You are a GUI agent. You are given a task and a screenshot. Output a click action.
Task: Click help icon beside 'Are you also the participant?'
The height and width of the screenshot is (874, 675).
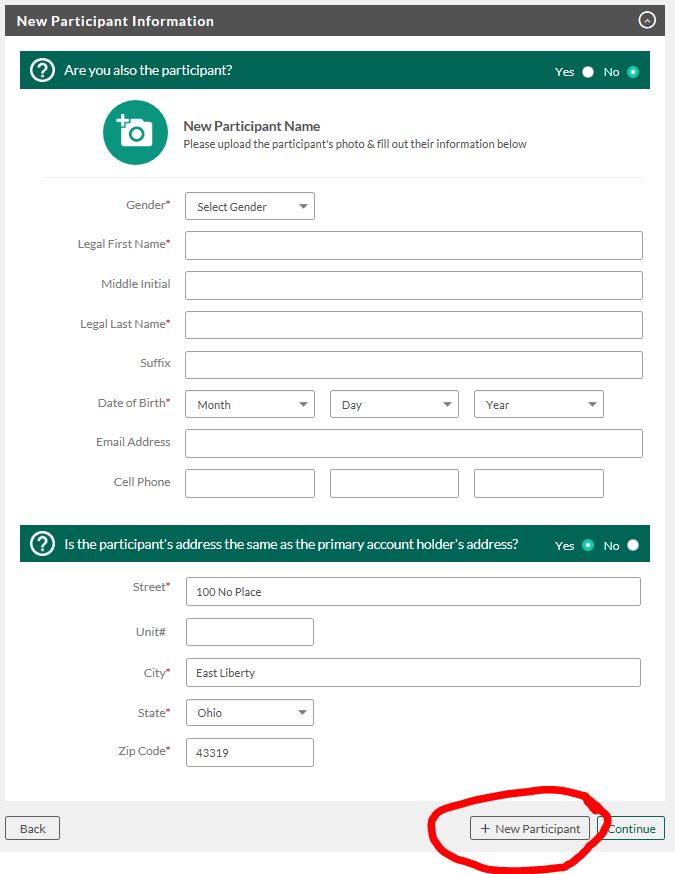[42, 70]
